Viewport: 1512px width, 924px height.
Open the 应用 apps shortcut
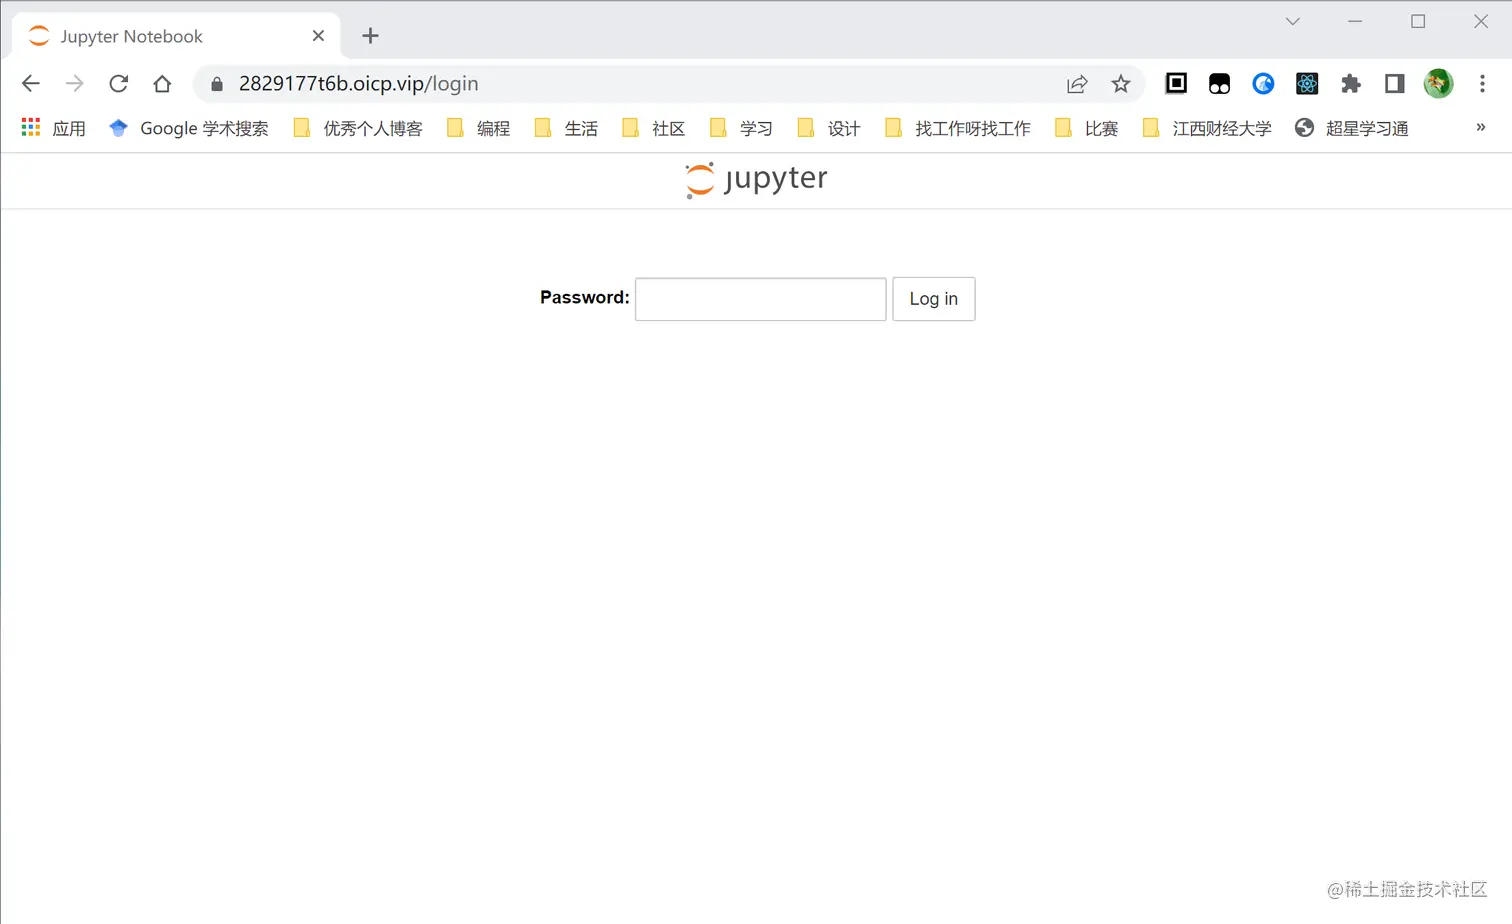click(x=54, y=128)
